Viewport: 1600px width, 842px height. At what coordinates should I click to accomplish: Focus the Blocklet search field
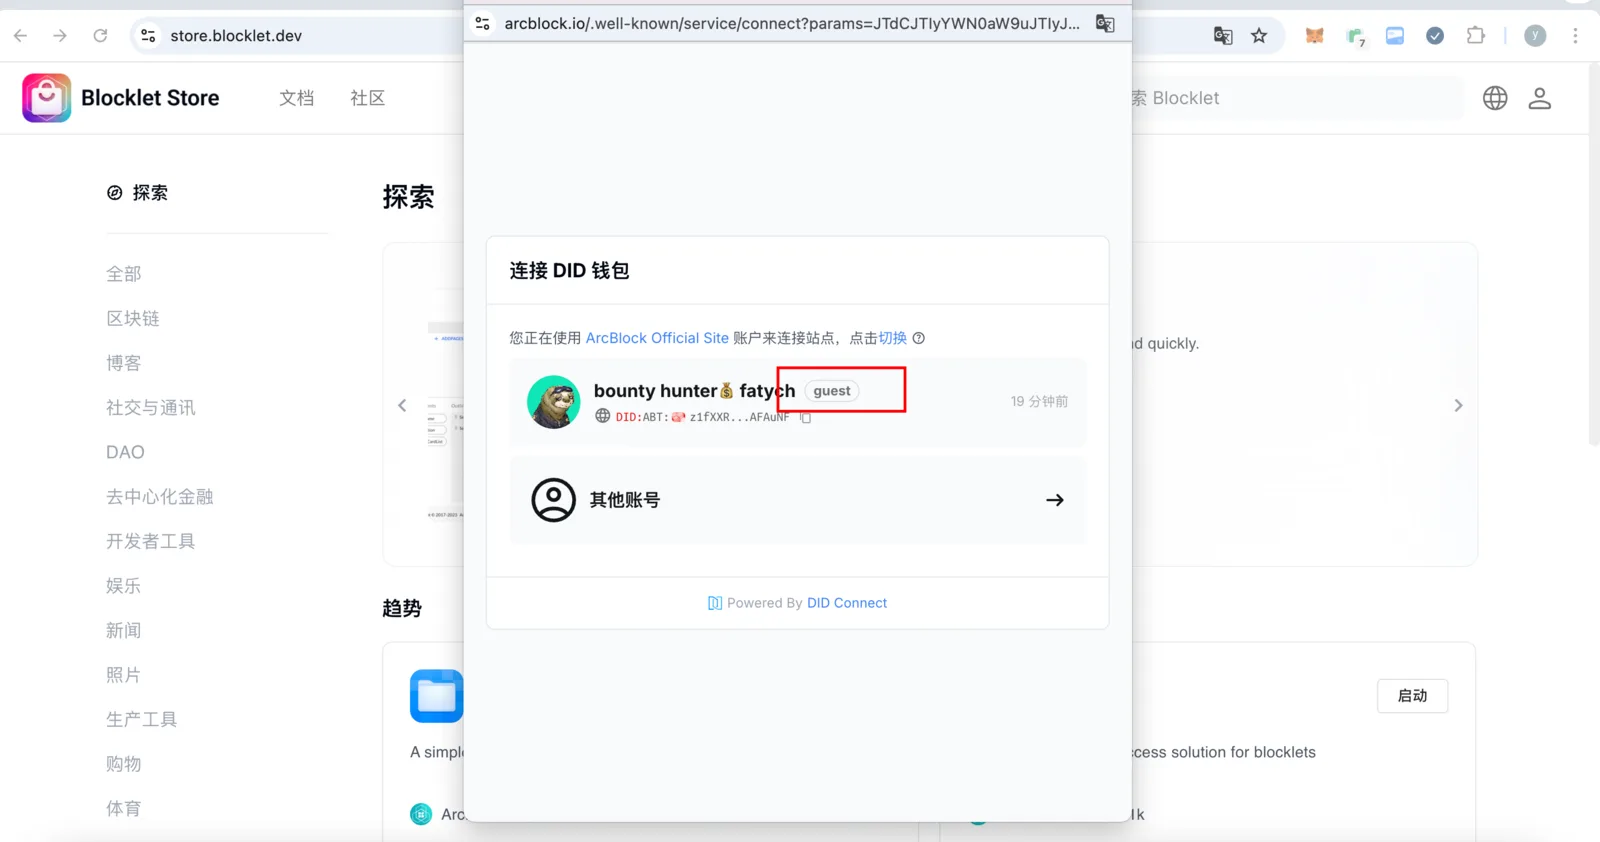pyautogui.click(x=1295, y=98)
